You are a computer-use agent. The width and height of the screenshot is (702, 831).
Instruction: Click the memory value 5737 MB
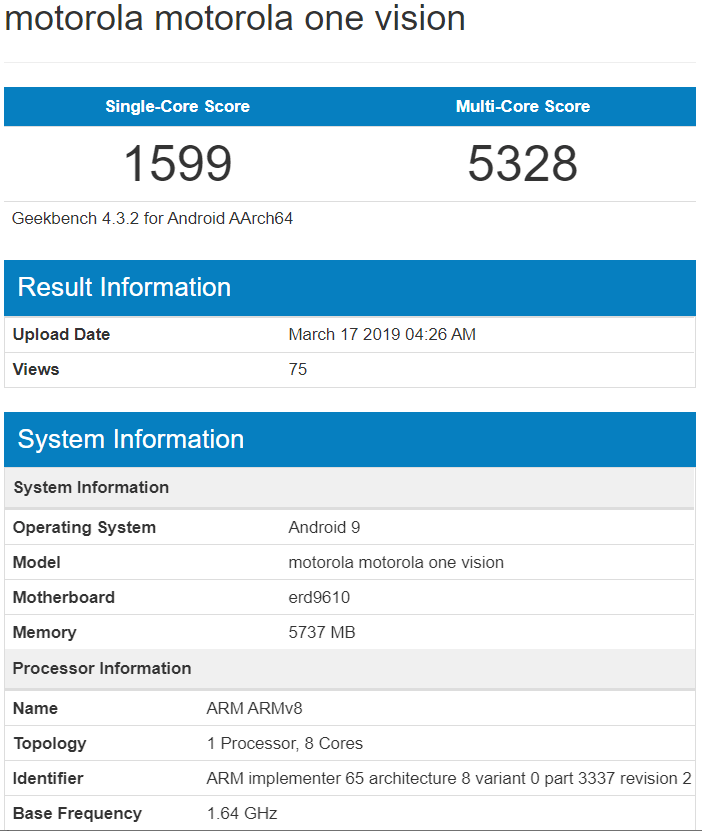point(322,632)
